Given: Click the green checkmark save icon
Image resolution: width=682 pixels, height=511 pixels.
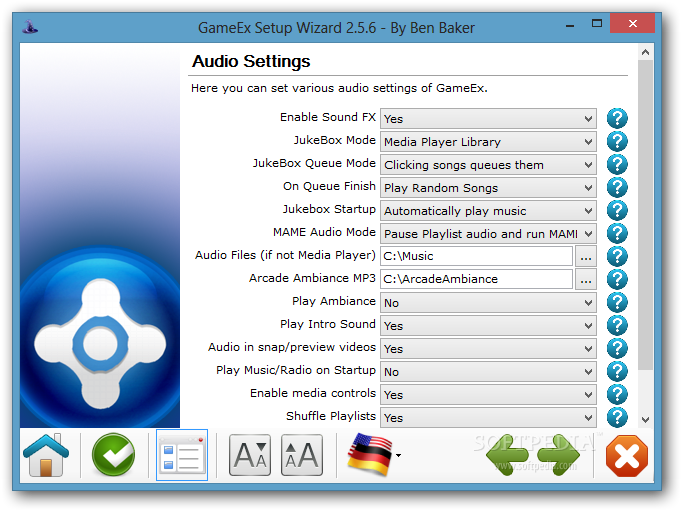Looking at the screenshot, I should [x=114, y=455].
